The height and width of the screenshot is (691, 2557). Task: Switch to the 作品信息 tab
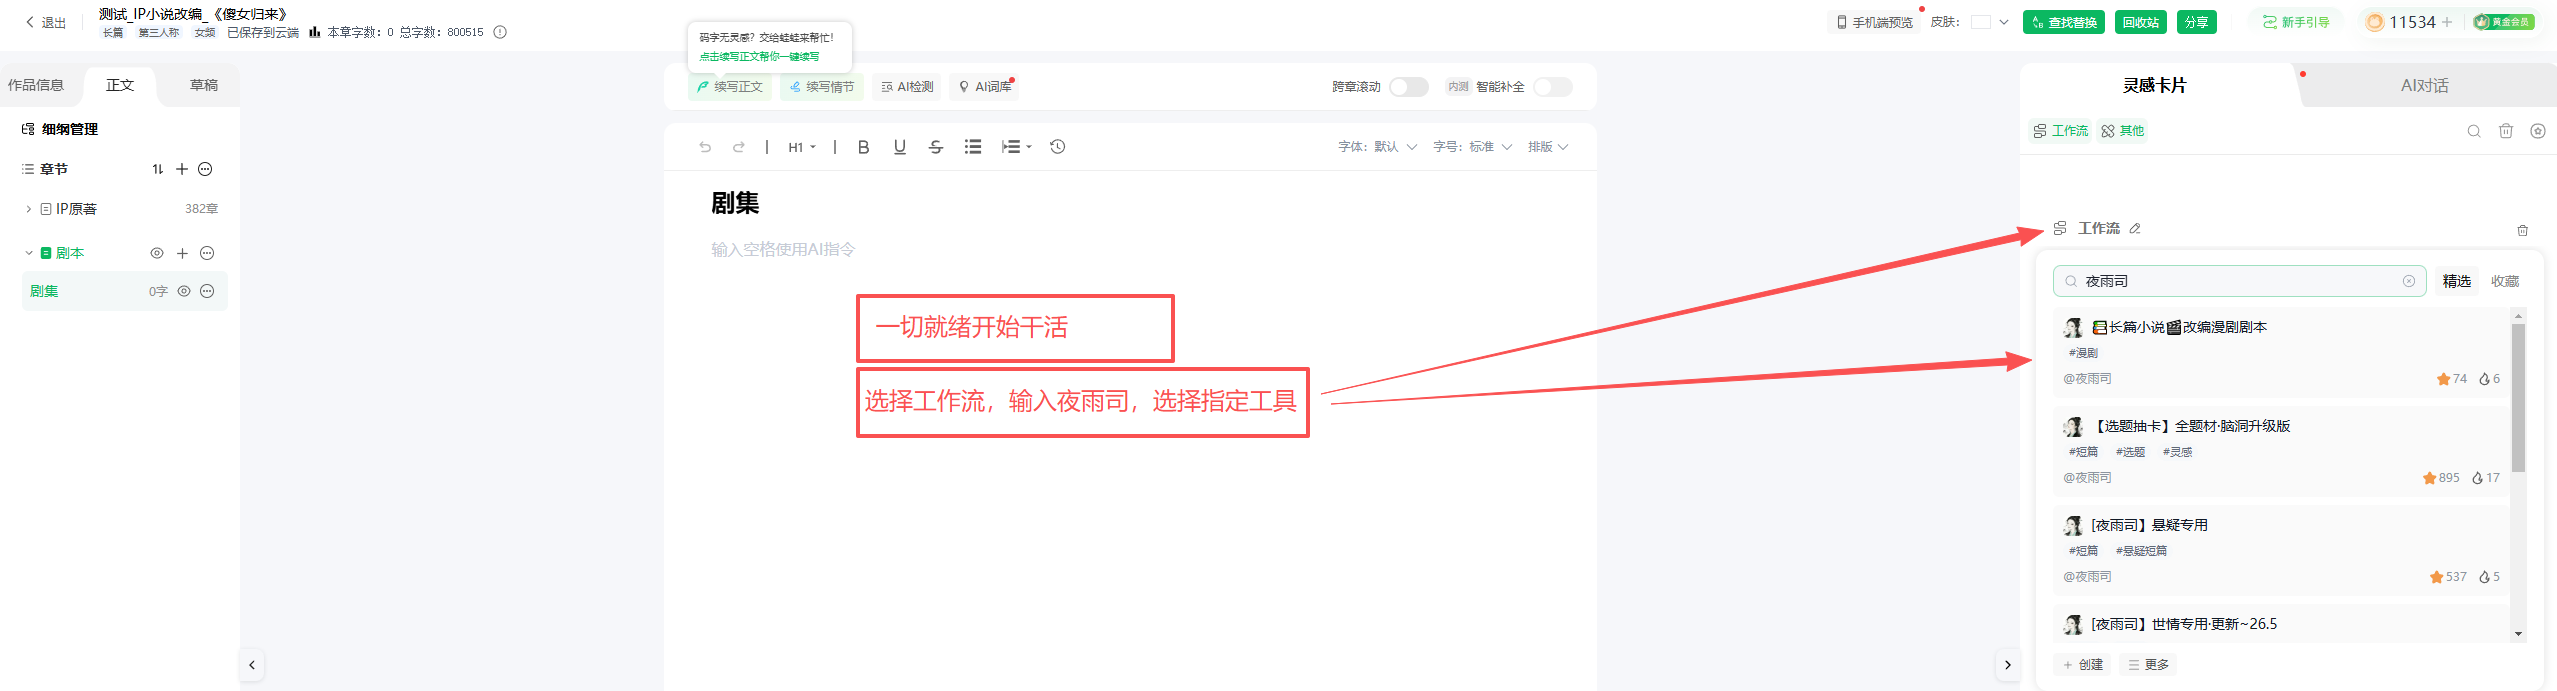click(x=36, y=85)
